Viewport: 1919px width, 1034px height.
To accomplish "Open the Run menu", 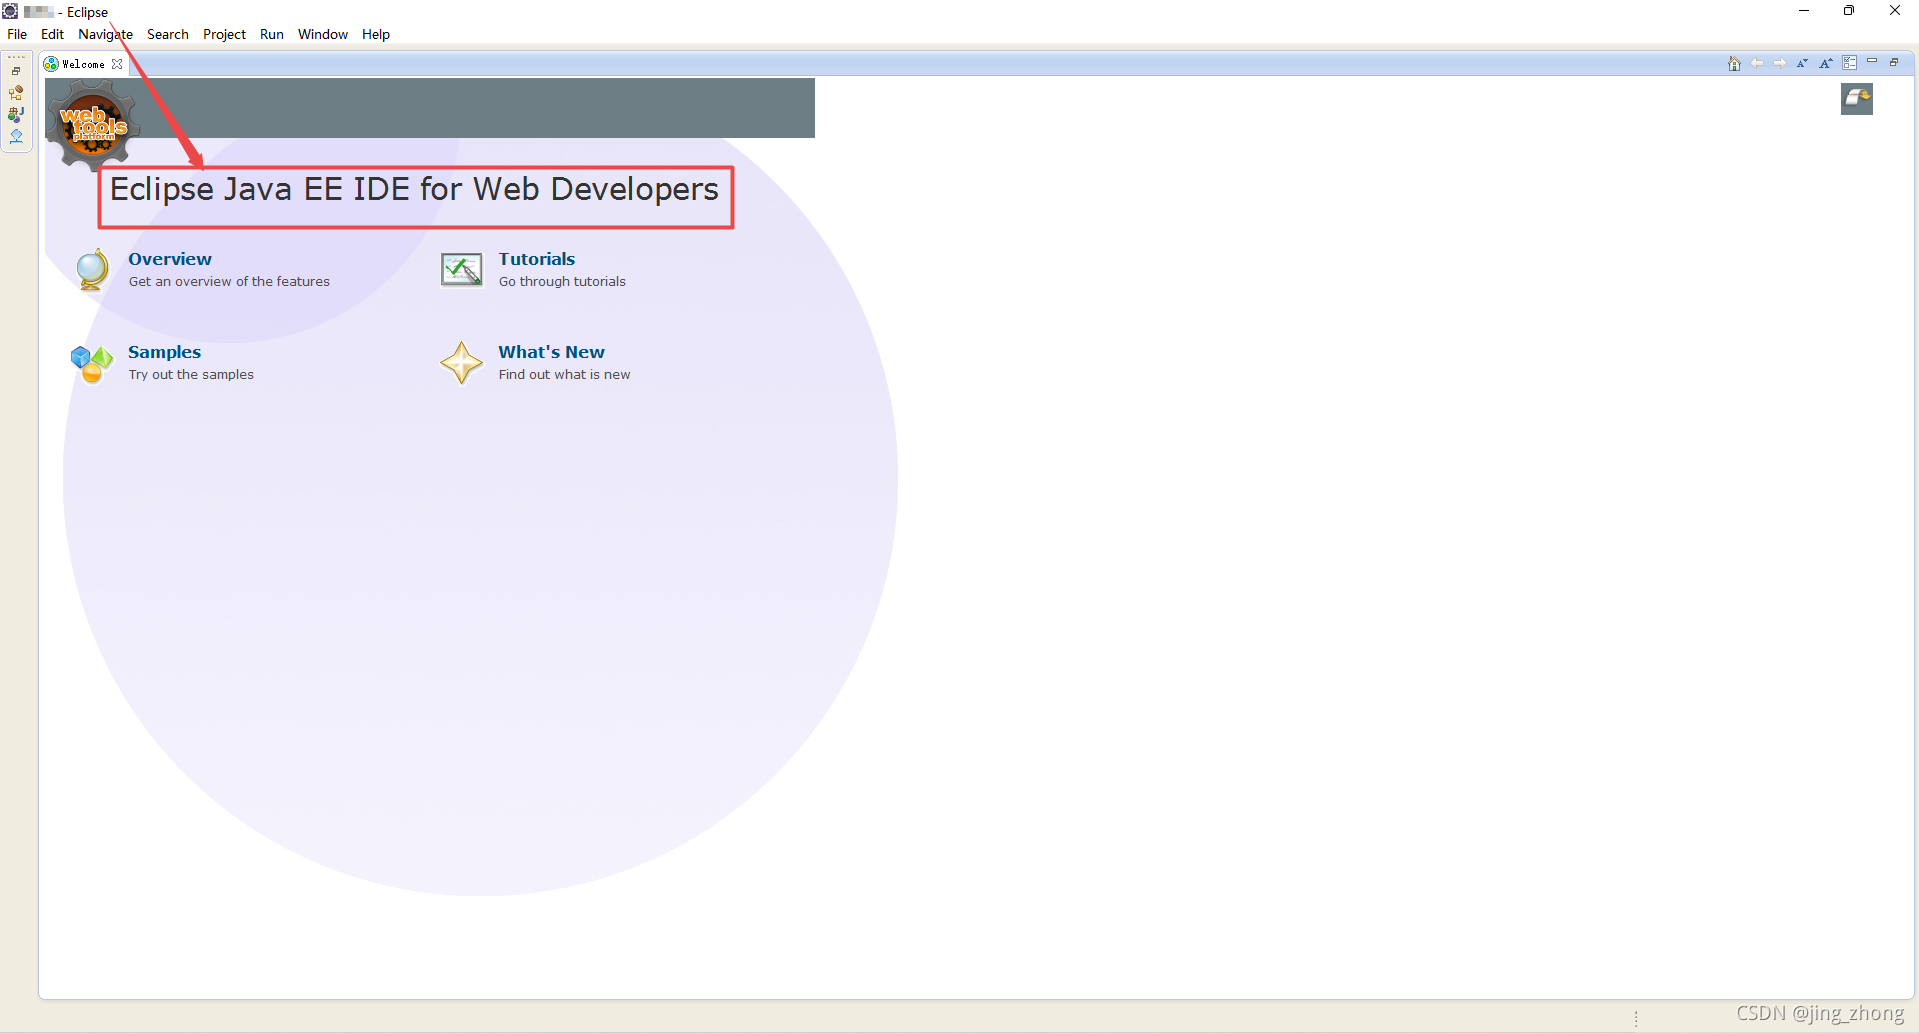I will pos(271,34).
